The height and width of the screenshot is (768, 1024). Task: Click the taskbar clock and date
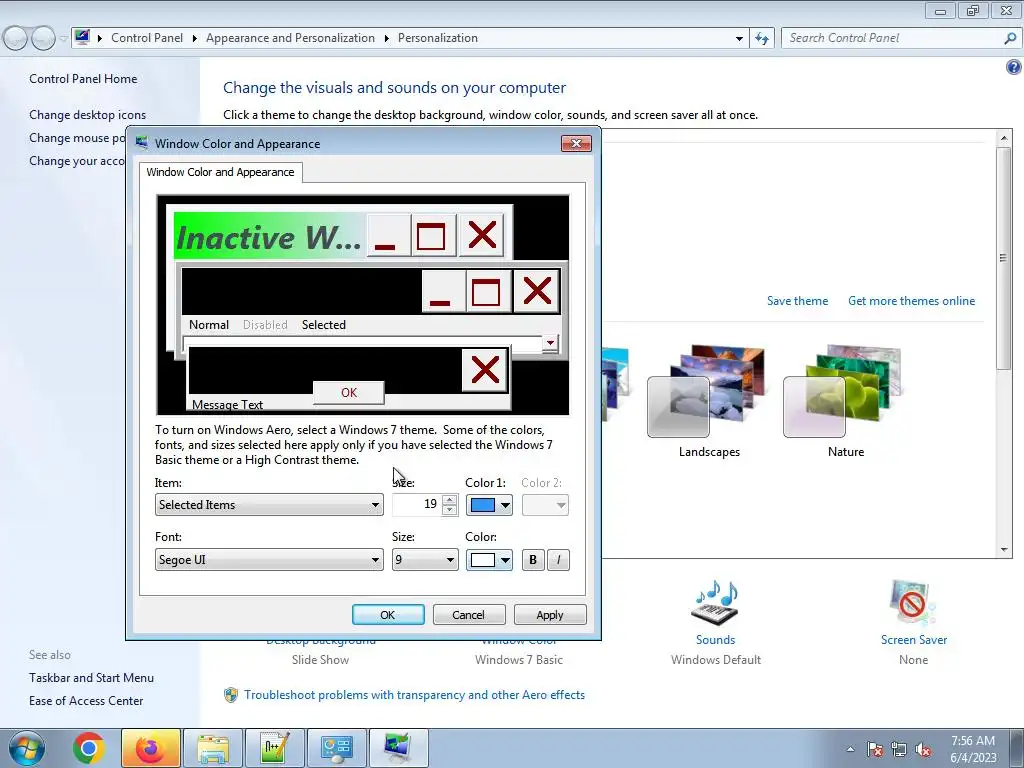click(973, 749)
